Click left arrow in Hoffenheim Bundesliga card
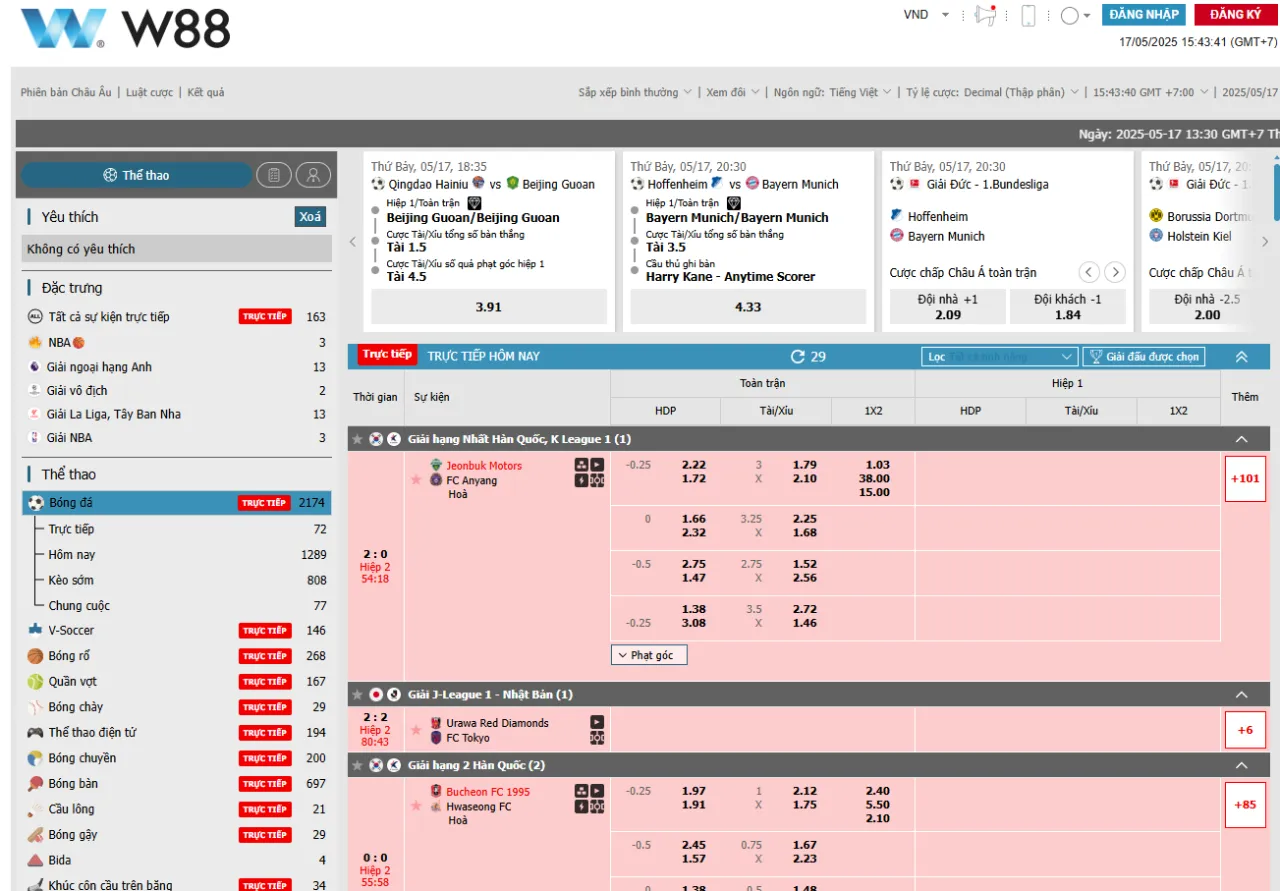The height and width of the screenshot is (891, 1280). (x=1089, y=272)
